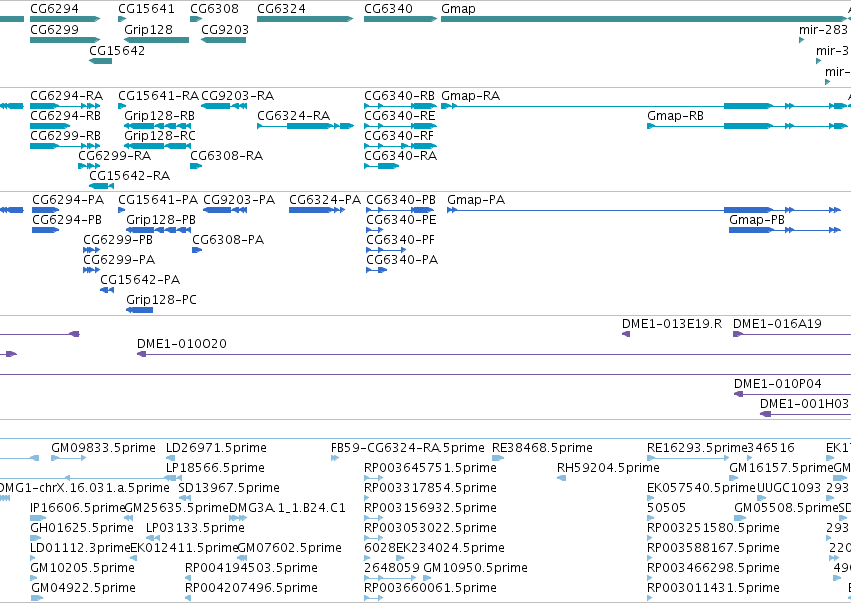The image size is (851, 603).
Task: Select the CG15641-RA transcript label
Action: point(158,96)
